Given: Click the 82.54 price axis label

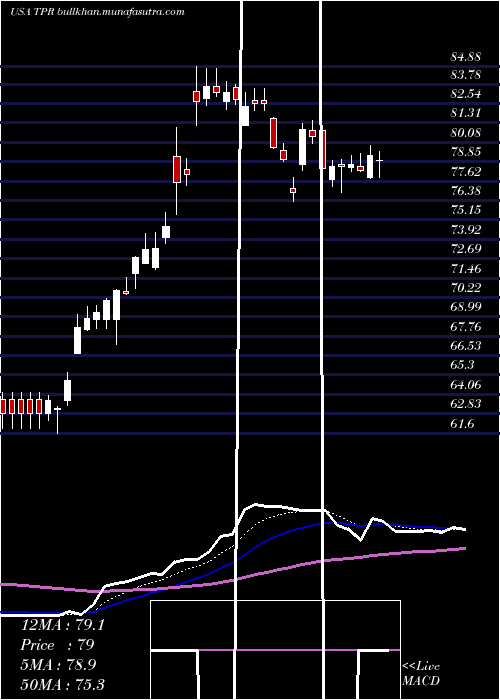Looking at the screenshot, I should [x=466, y=94].
